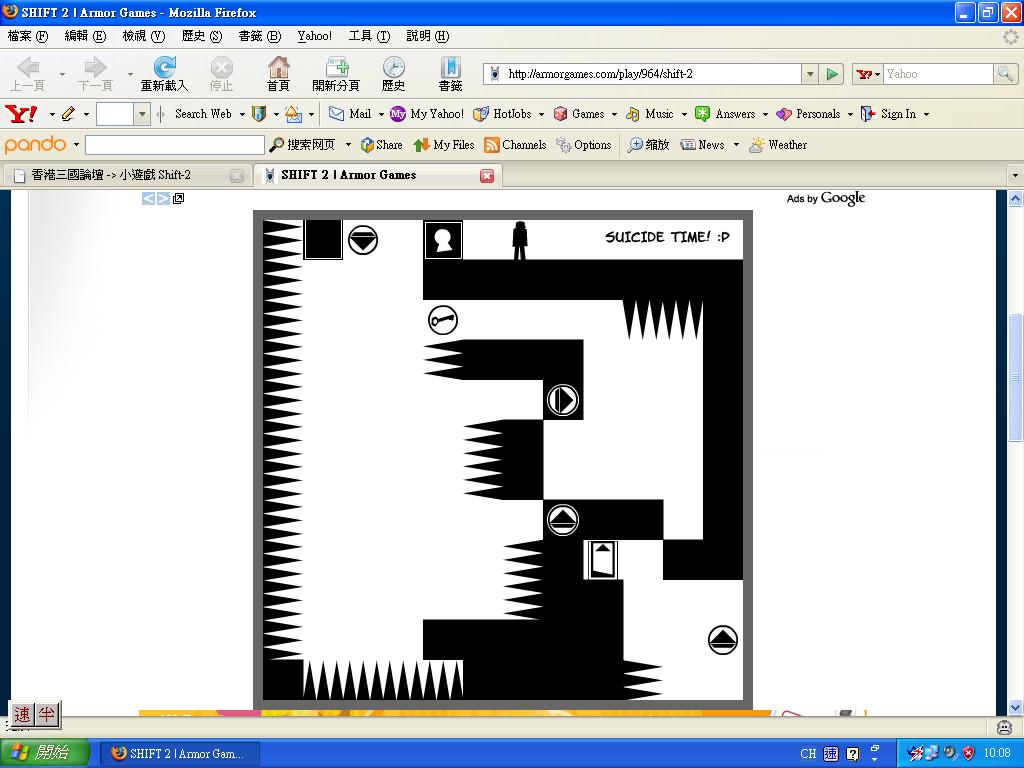Screen dimensions: 1024x768
Task: Click Pando web search button
Action: pyautogui.click(x=302, y=144)
